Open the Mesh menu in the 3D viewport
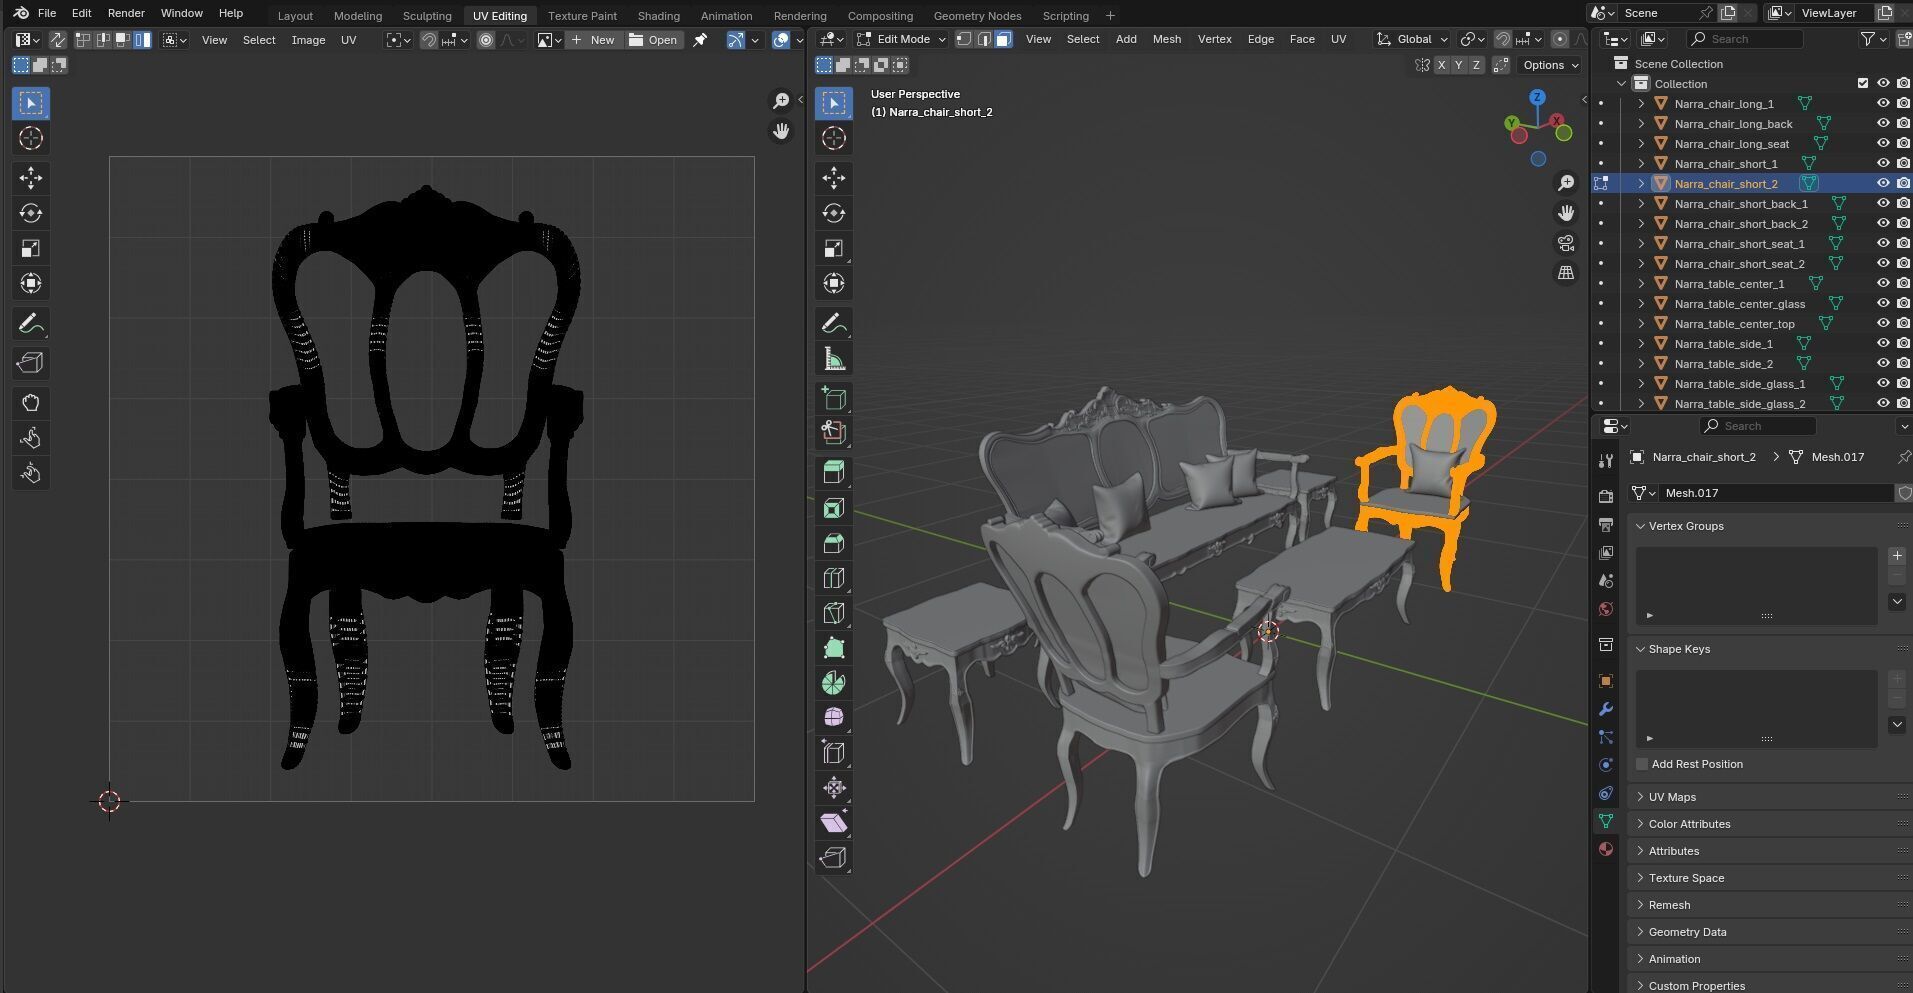Screen dimensions: 1913x993 [1166, 39]
